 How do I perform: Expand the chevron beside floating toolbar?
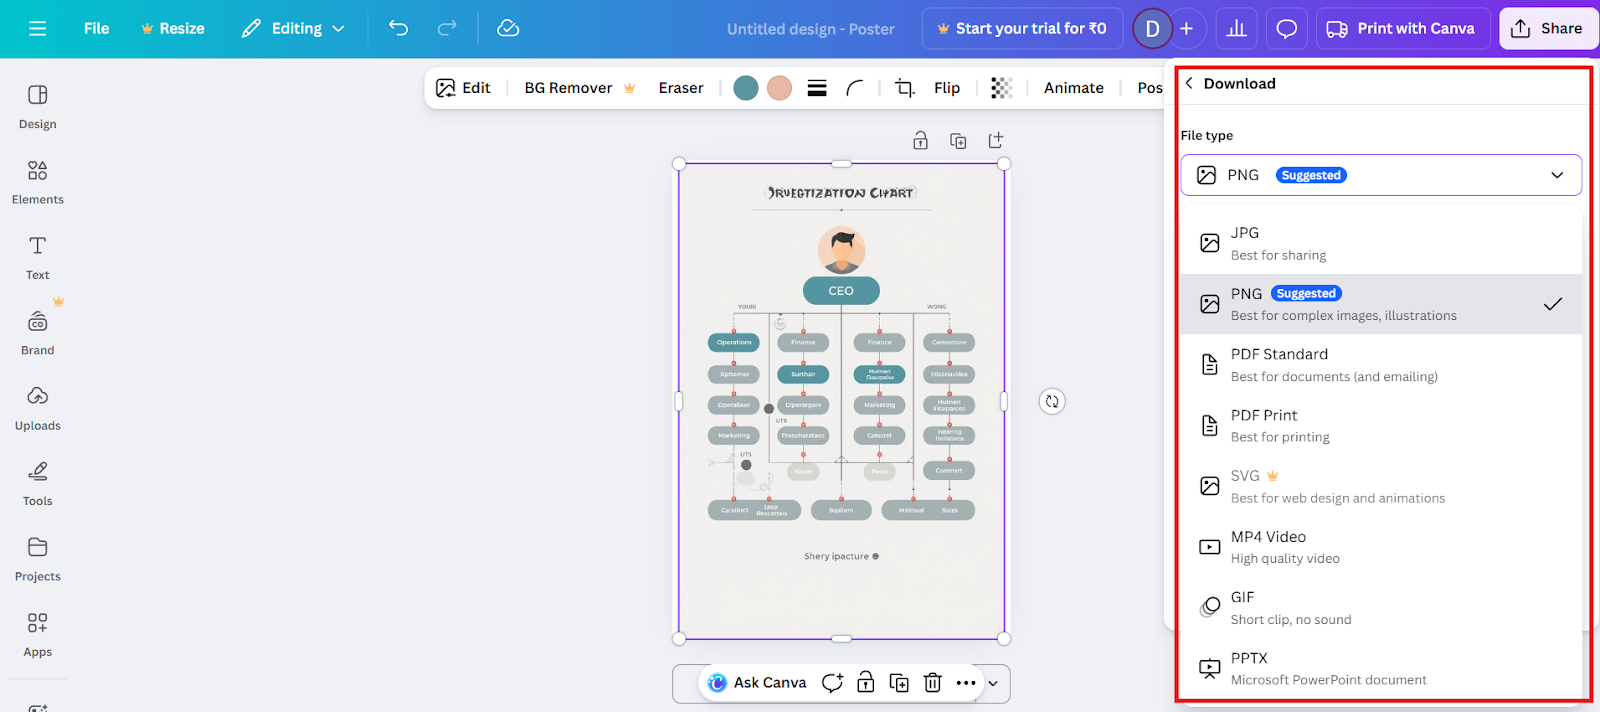pos(993,684)
